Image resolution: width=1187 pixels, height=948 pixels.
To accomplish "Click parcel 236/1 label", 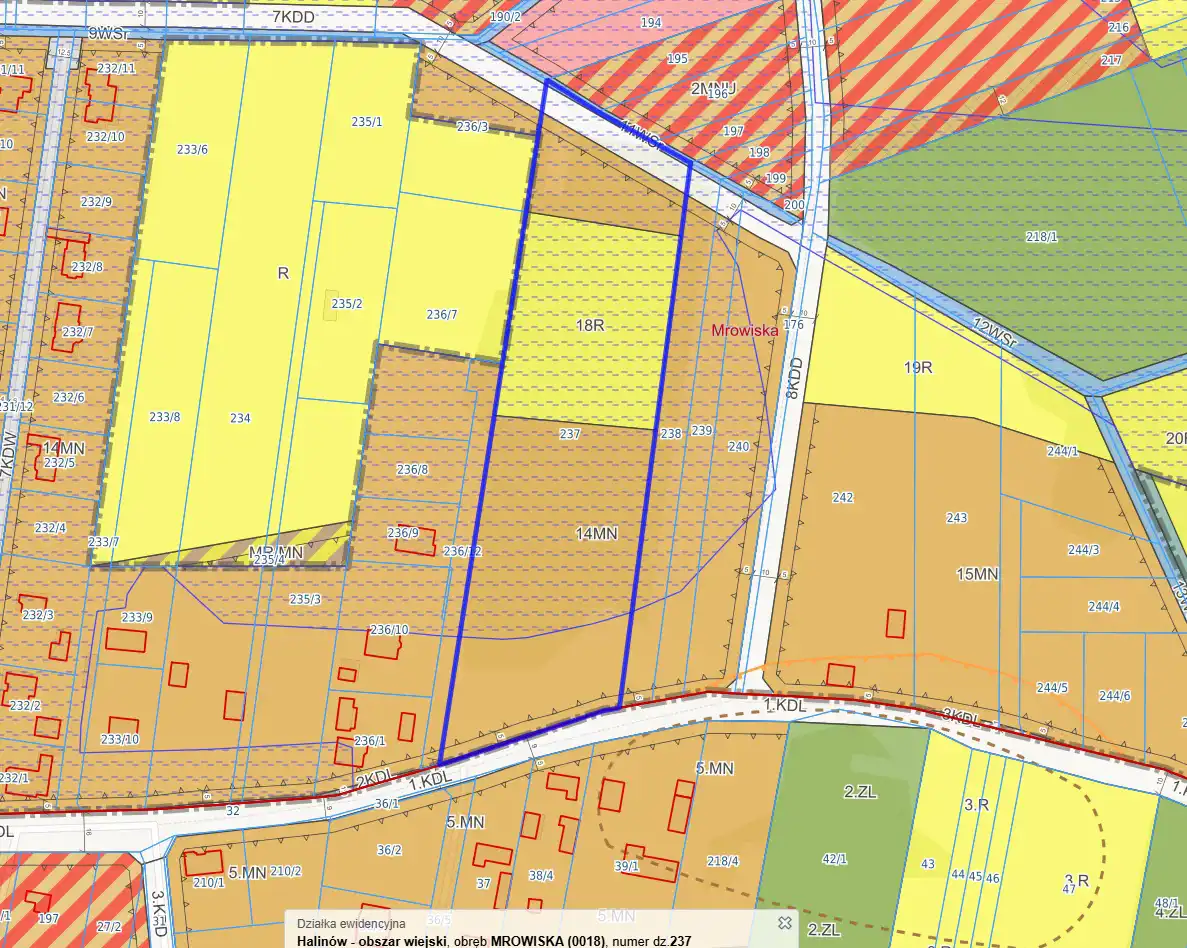I will [x=369, y=741].
